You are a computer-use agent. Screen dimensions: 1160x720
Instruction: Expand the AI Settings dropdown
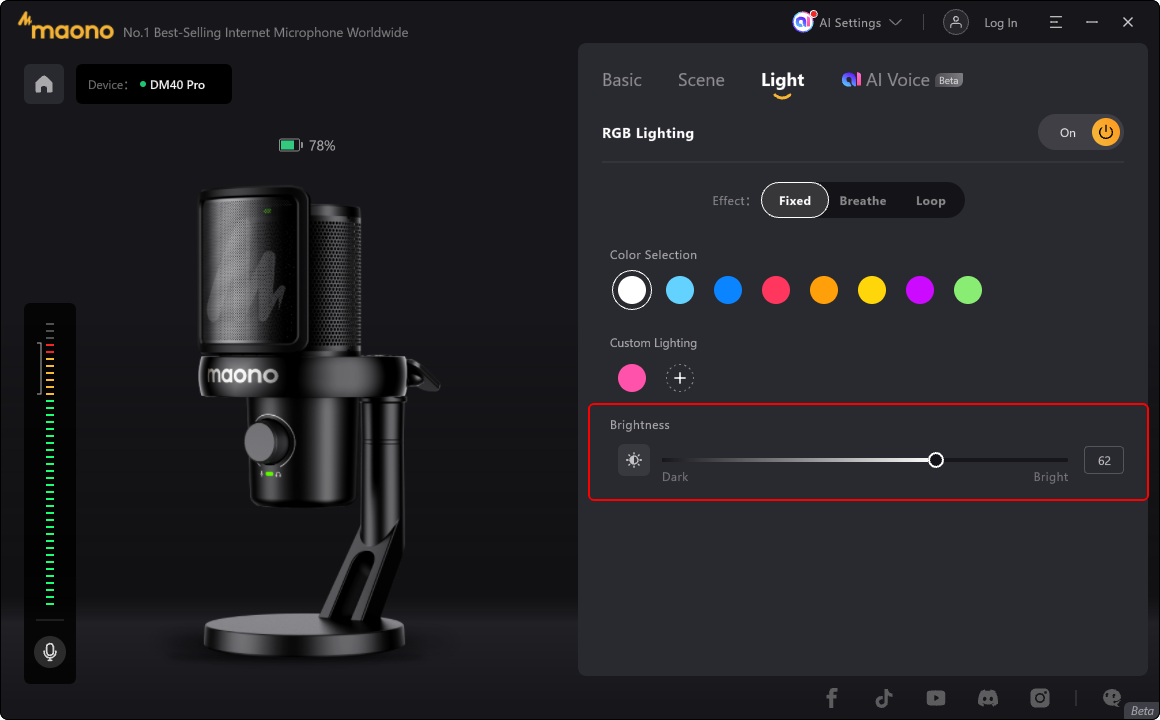point(895,22)
